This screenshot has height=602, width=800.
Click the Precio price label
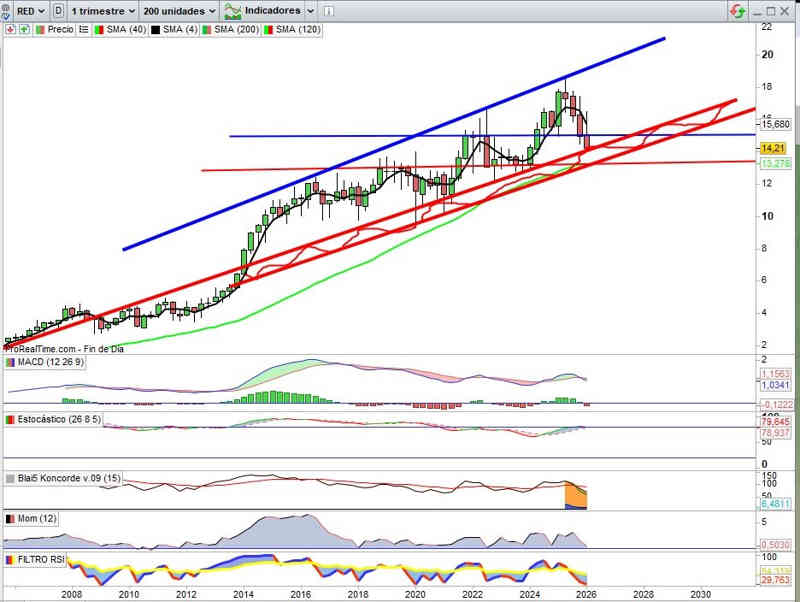tap(60, 30)
